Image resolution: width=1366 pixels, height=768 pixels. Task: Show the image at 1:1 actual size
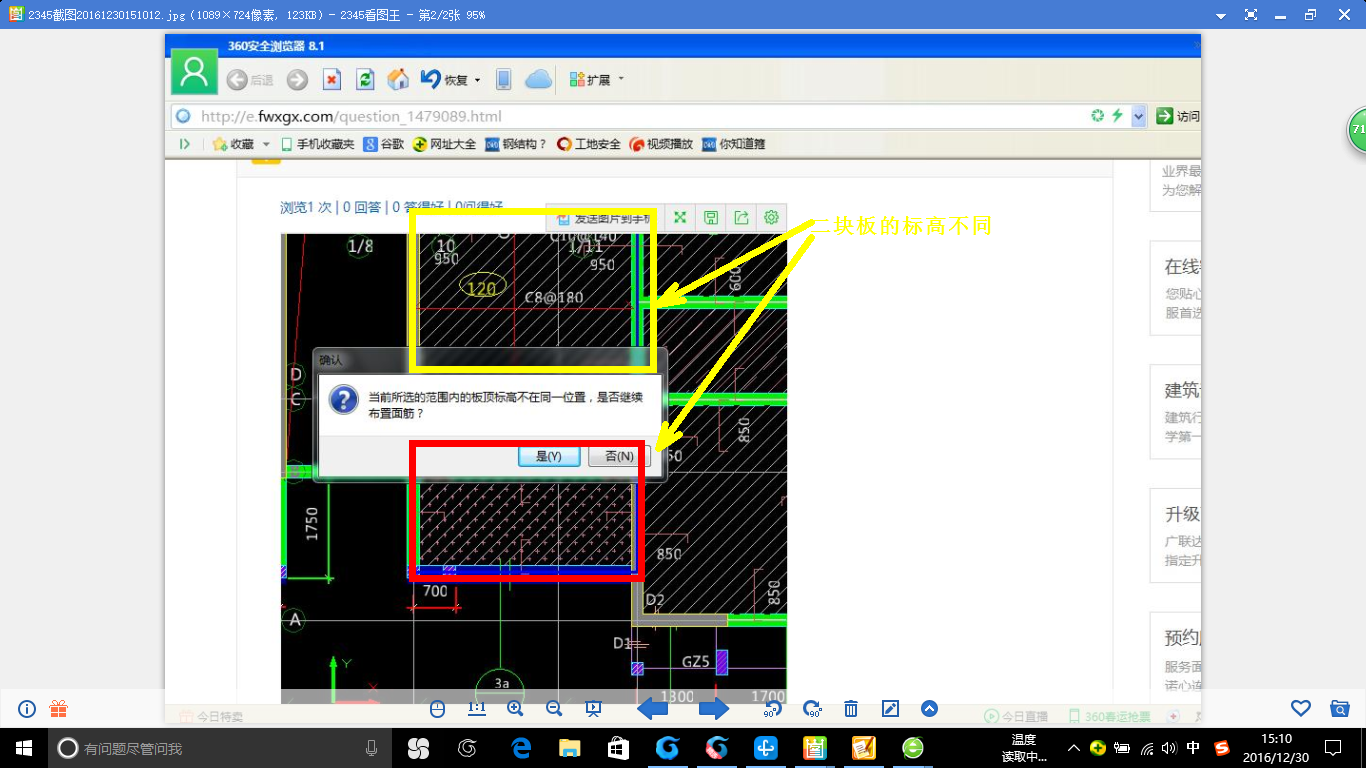point(476,709)
